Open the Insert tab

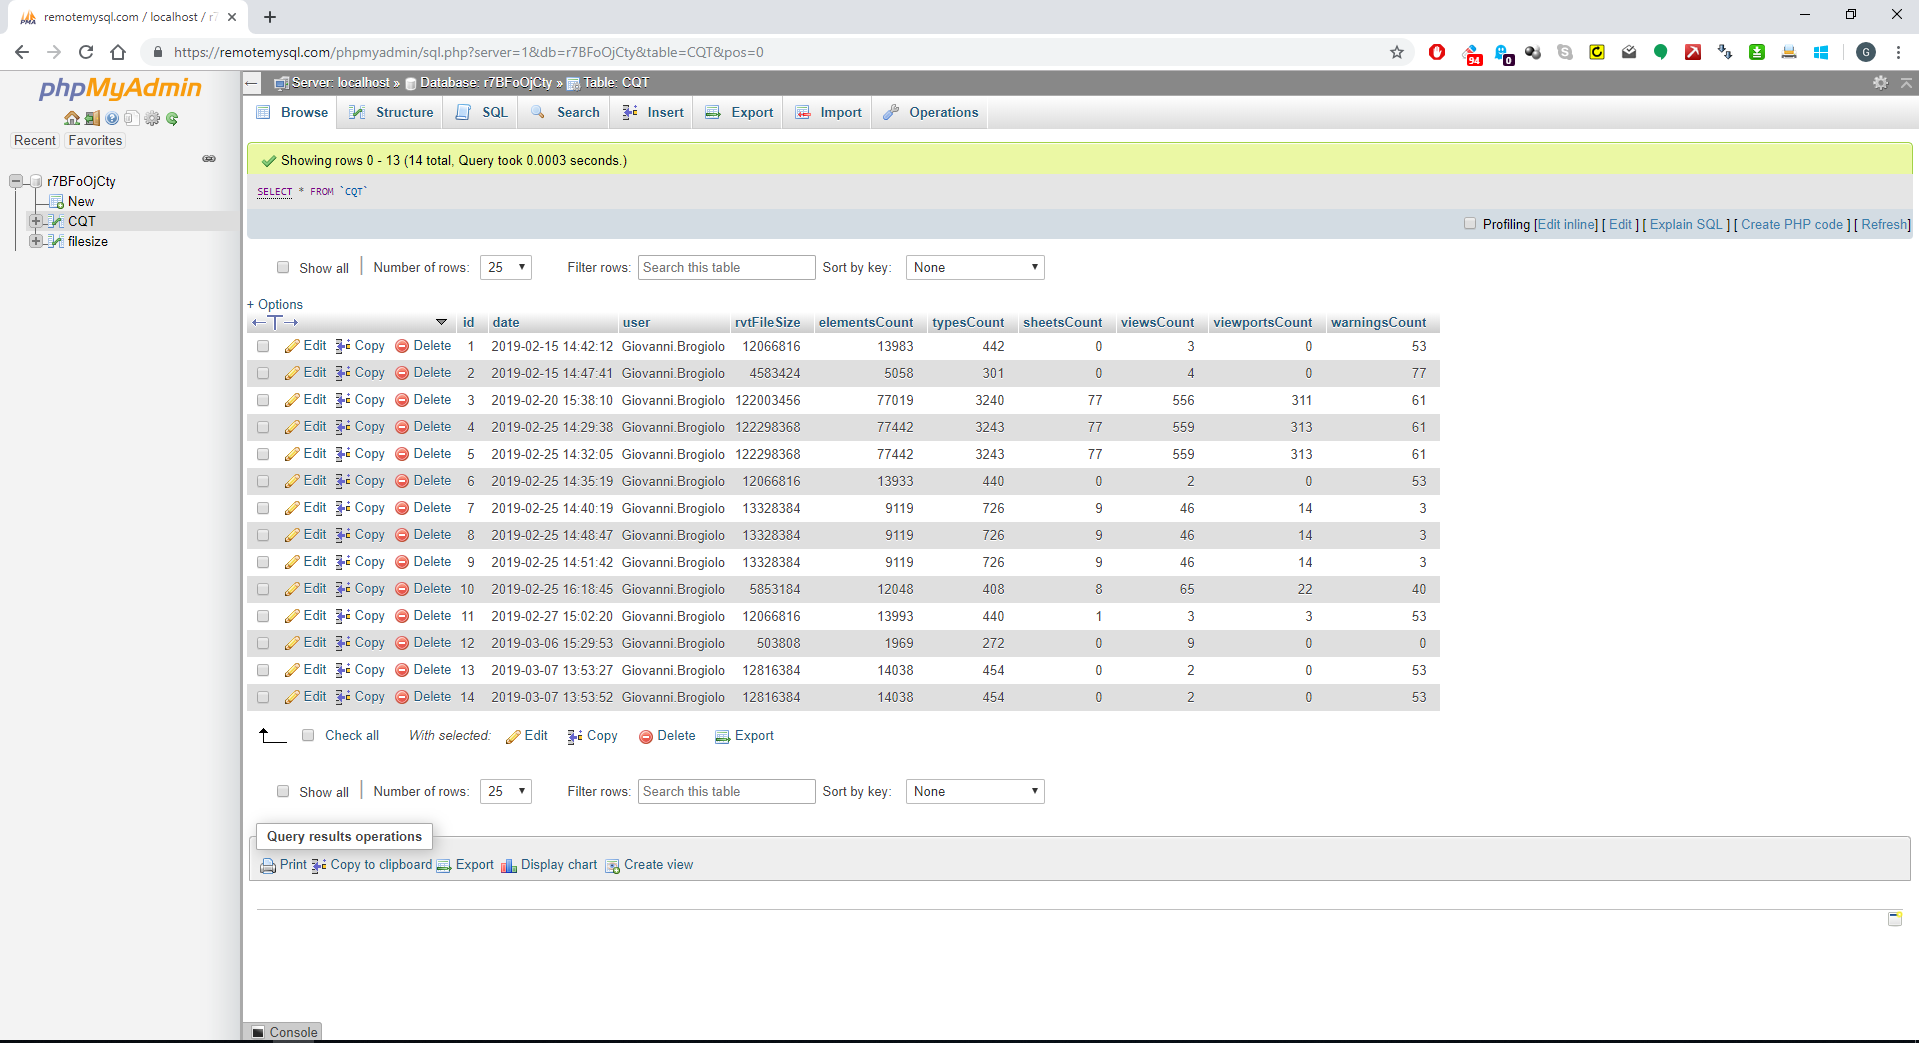tap(653, 112)
